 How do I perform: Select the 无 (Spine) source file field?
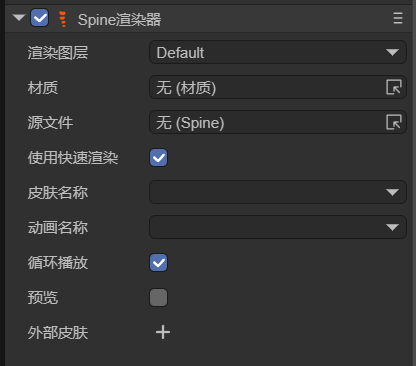(278, 122)
